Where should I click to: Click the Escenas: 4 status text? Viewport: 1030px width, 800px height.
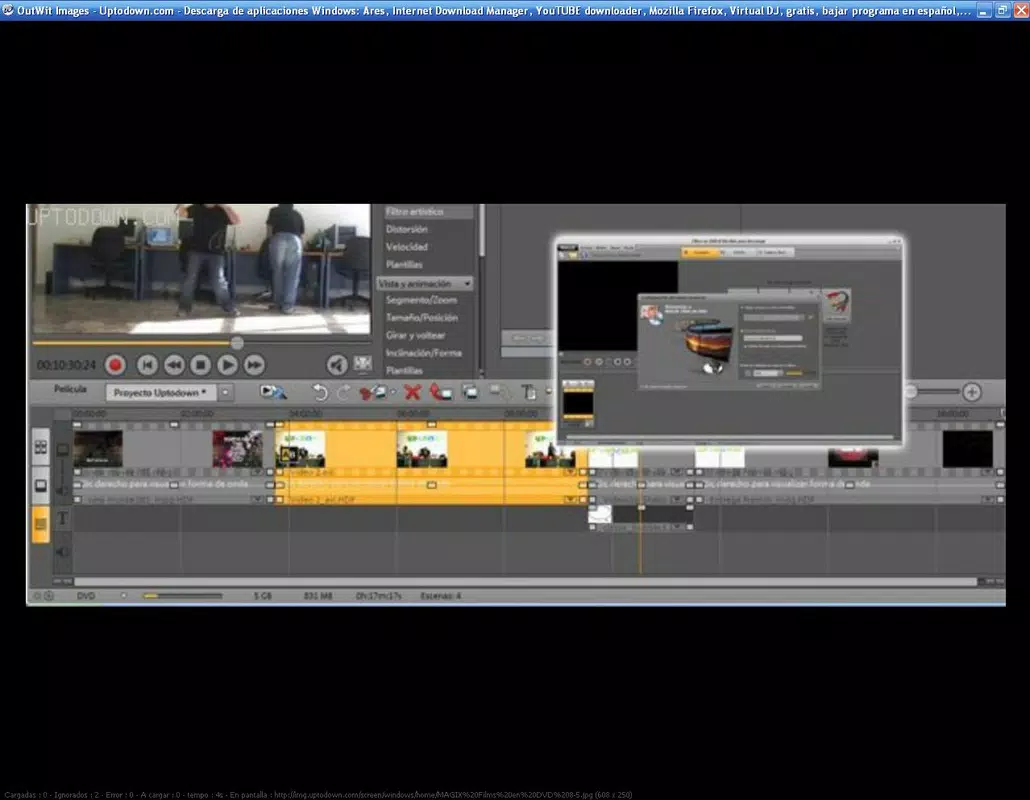point(441,596)
